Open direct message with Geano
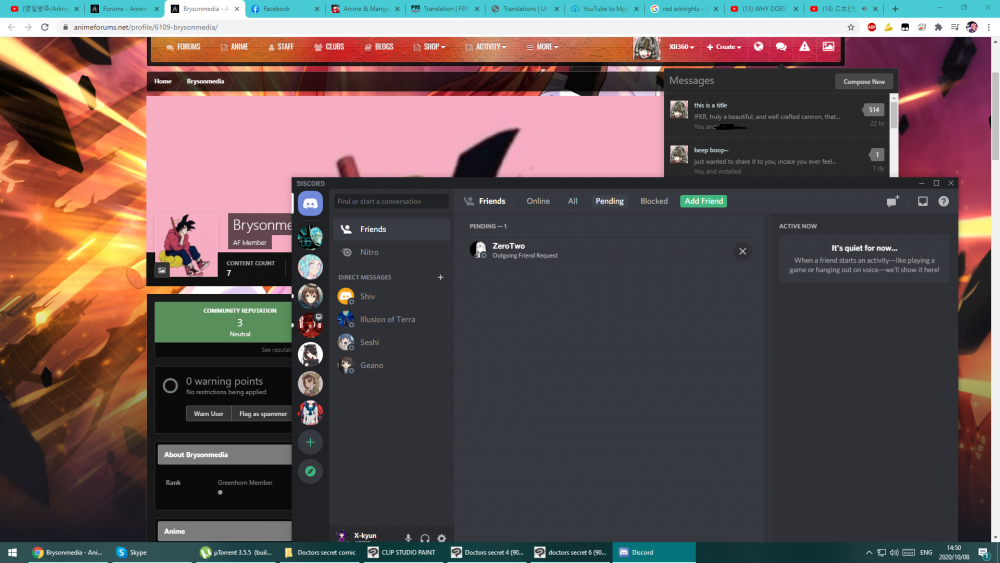This screenshot has width=1000, height=563. 391,365
